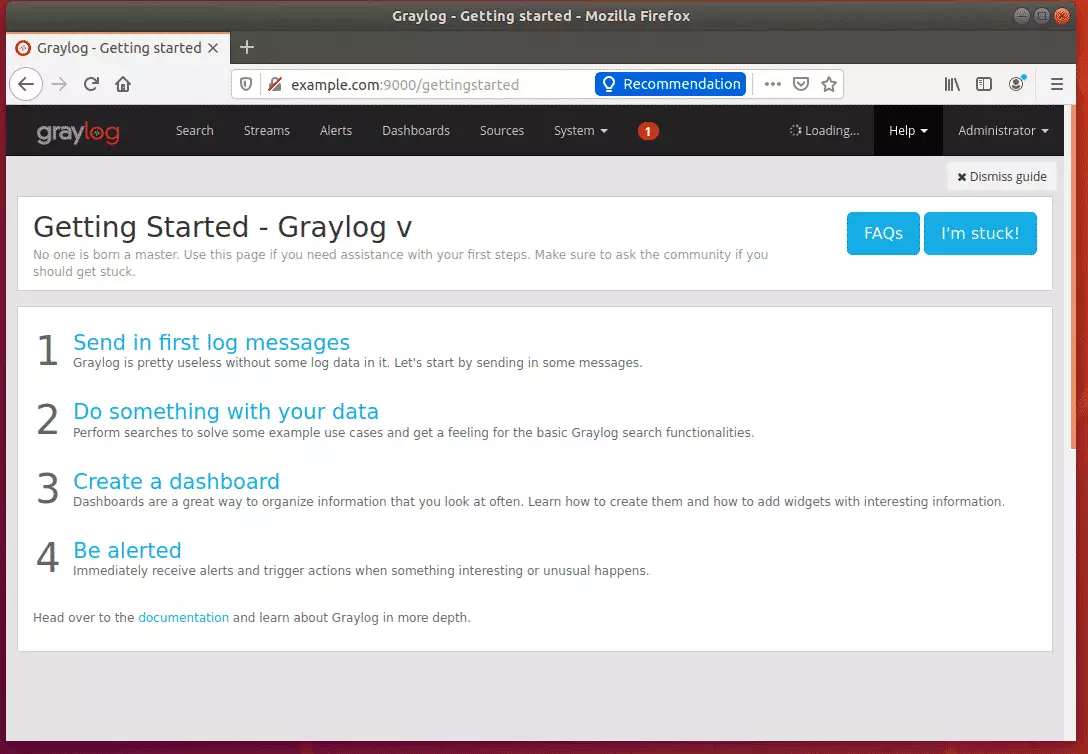Viewport: 1088px width, 754px height.
Task: Open the Send in first log messages step
Action: [212, 343]
